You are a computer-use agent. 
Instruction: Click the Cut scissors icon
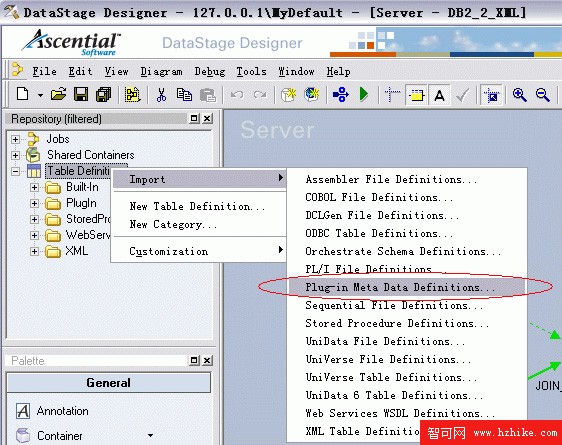[x=161, y=95]
